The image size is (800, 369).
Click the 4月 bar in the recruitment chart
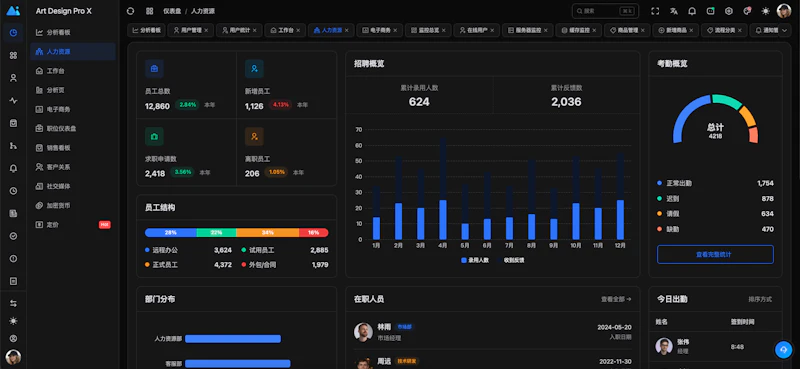443,219
